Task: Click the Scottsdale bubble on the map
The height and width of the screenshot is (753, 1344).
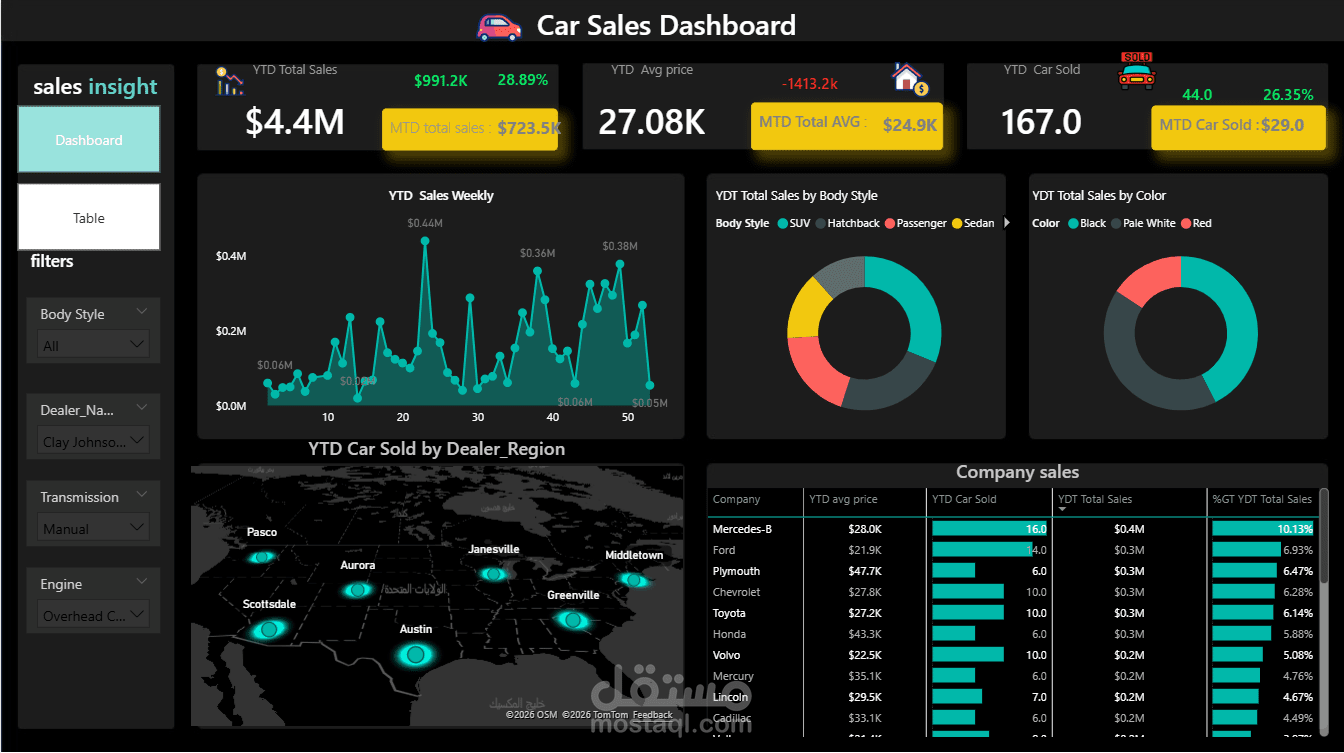Action: (268, 630)
